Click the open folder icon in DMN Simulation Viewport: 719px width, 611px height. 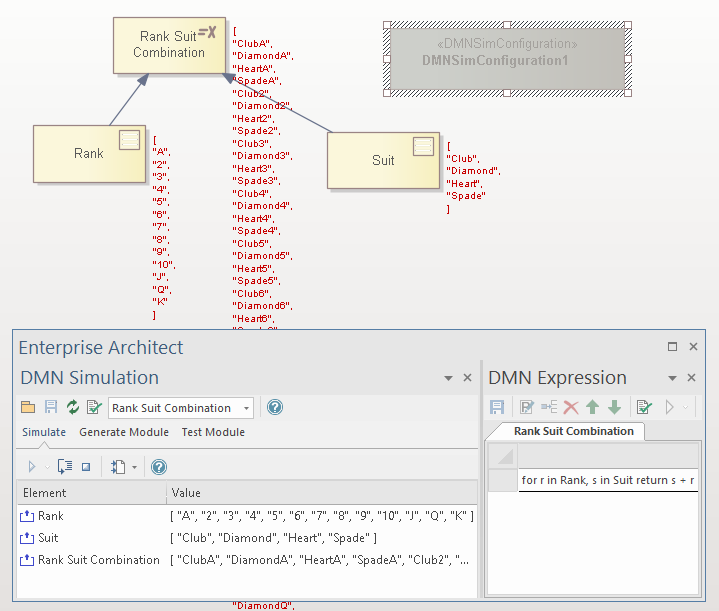pos(28,407)
